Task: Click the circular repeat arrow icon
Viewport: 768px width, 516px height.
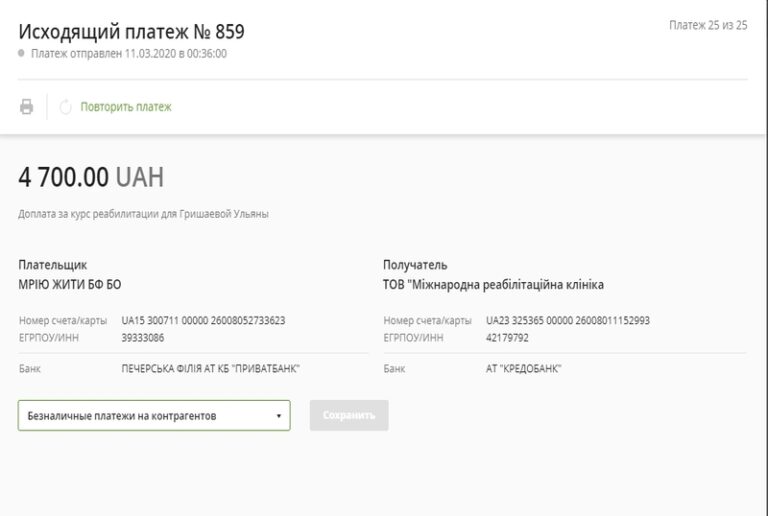Action: (x=66, y=107)
